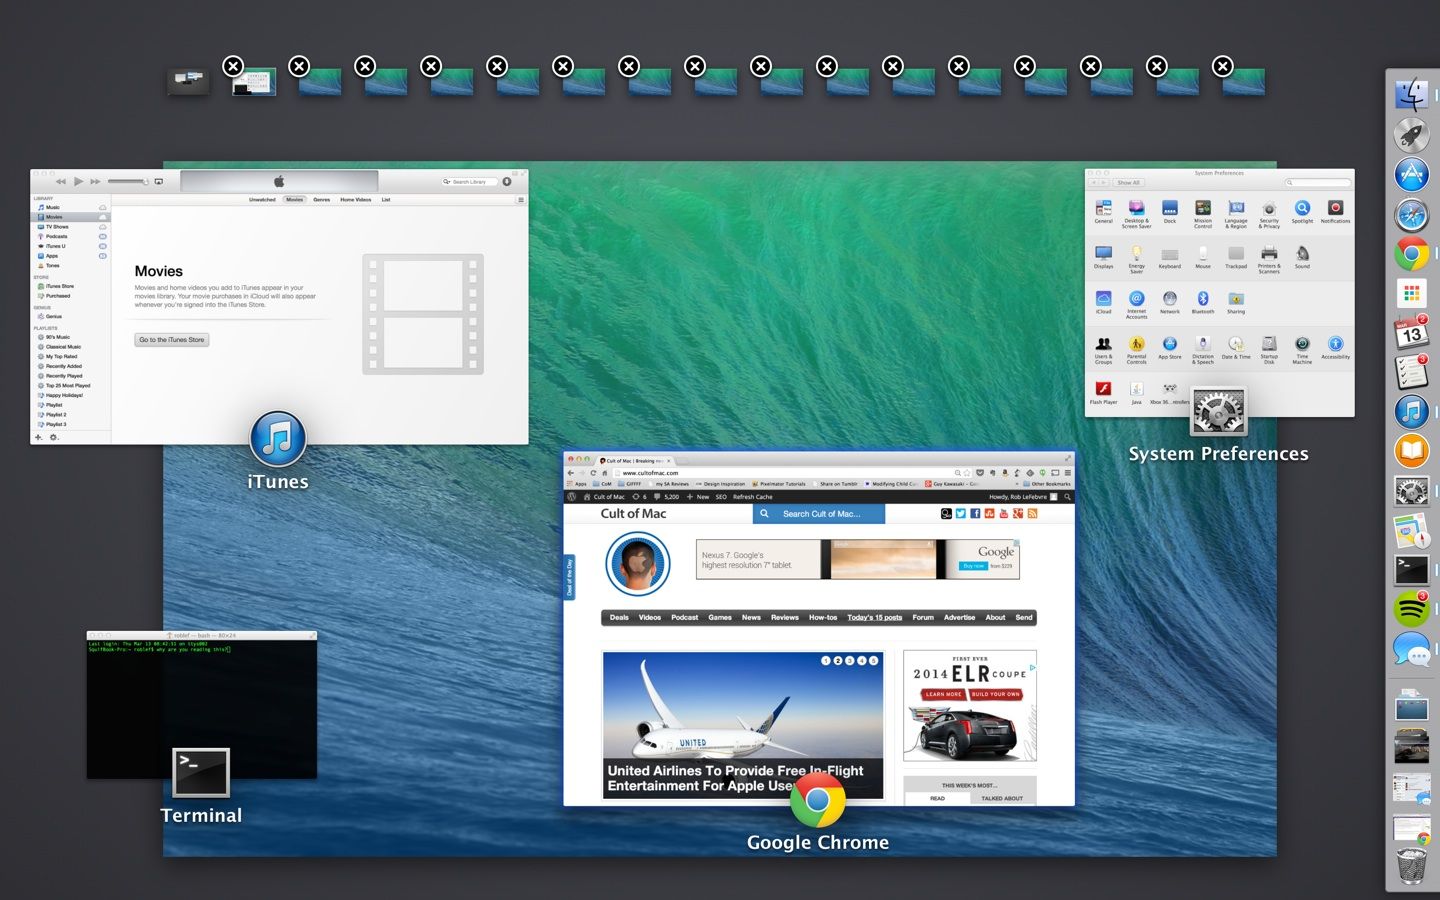Viewport: 1440px width, 900px height.
Task: Click the Google Chrome window badge icon
Action: click(817, 800)
